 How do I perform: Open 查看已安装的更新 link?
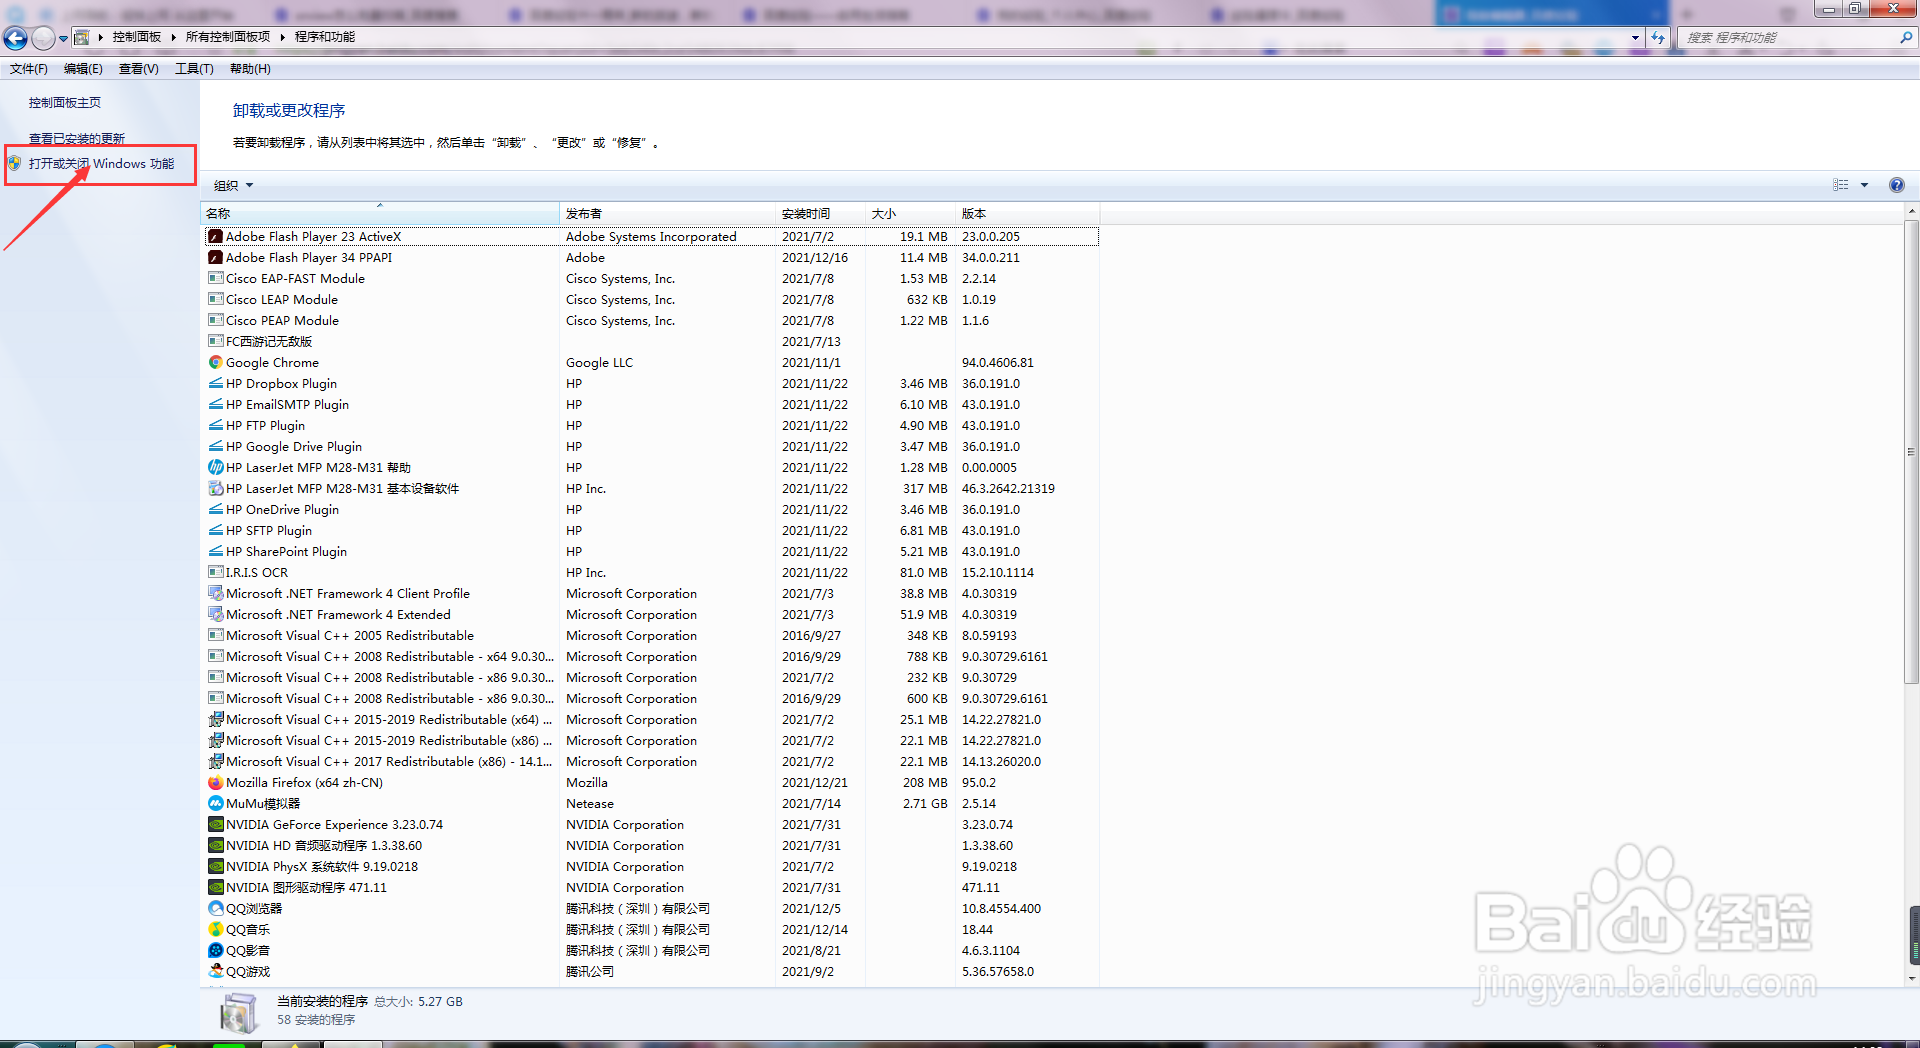pyautogui.click(x=77, y=138)
